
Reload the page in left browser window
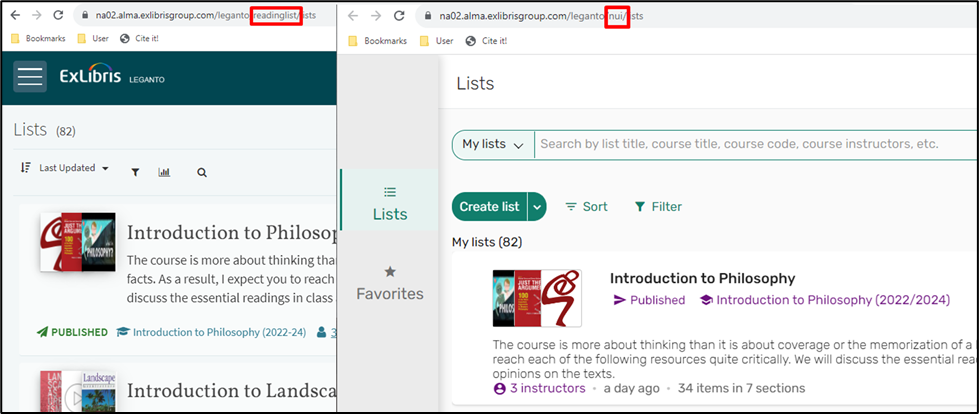58,16
